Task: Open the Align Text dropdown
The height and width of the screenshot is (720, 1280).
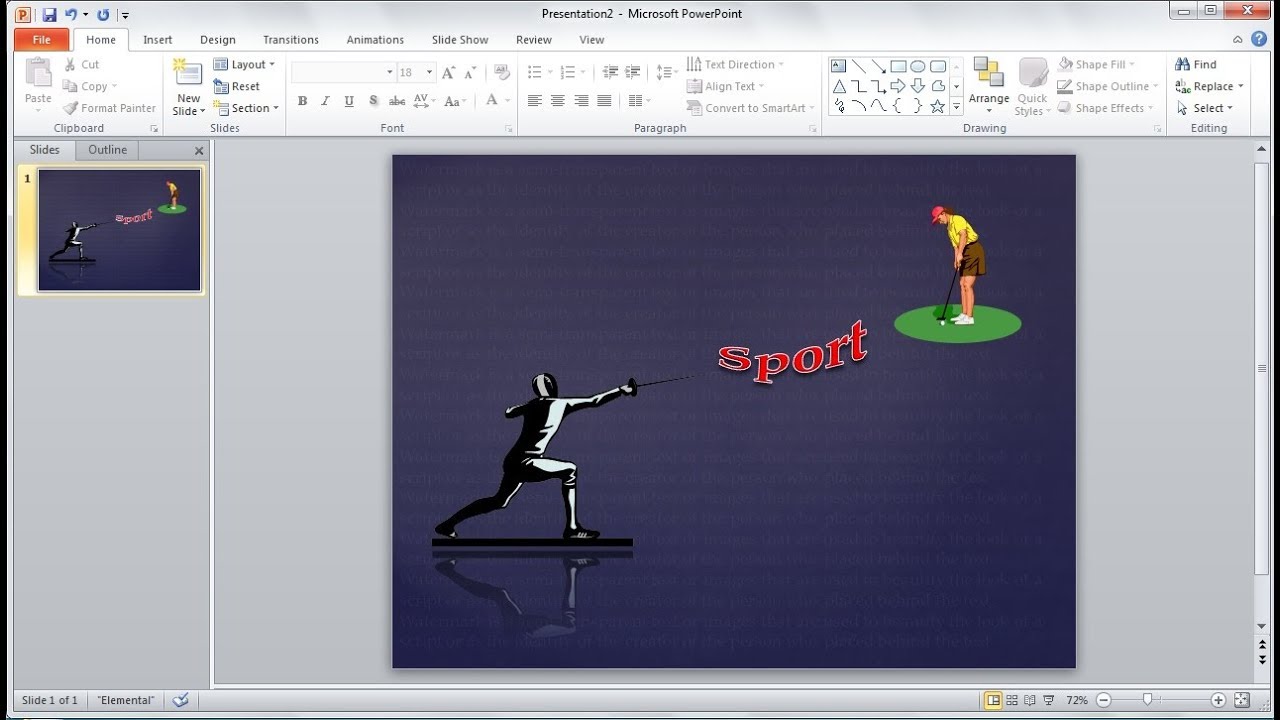Action: pyautogui.click(x=726, y=86)
